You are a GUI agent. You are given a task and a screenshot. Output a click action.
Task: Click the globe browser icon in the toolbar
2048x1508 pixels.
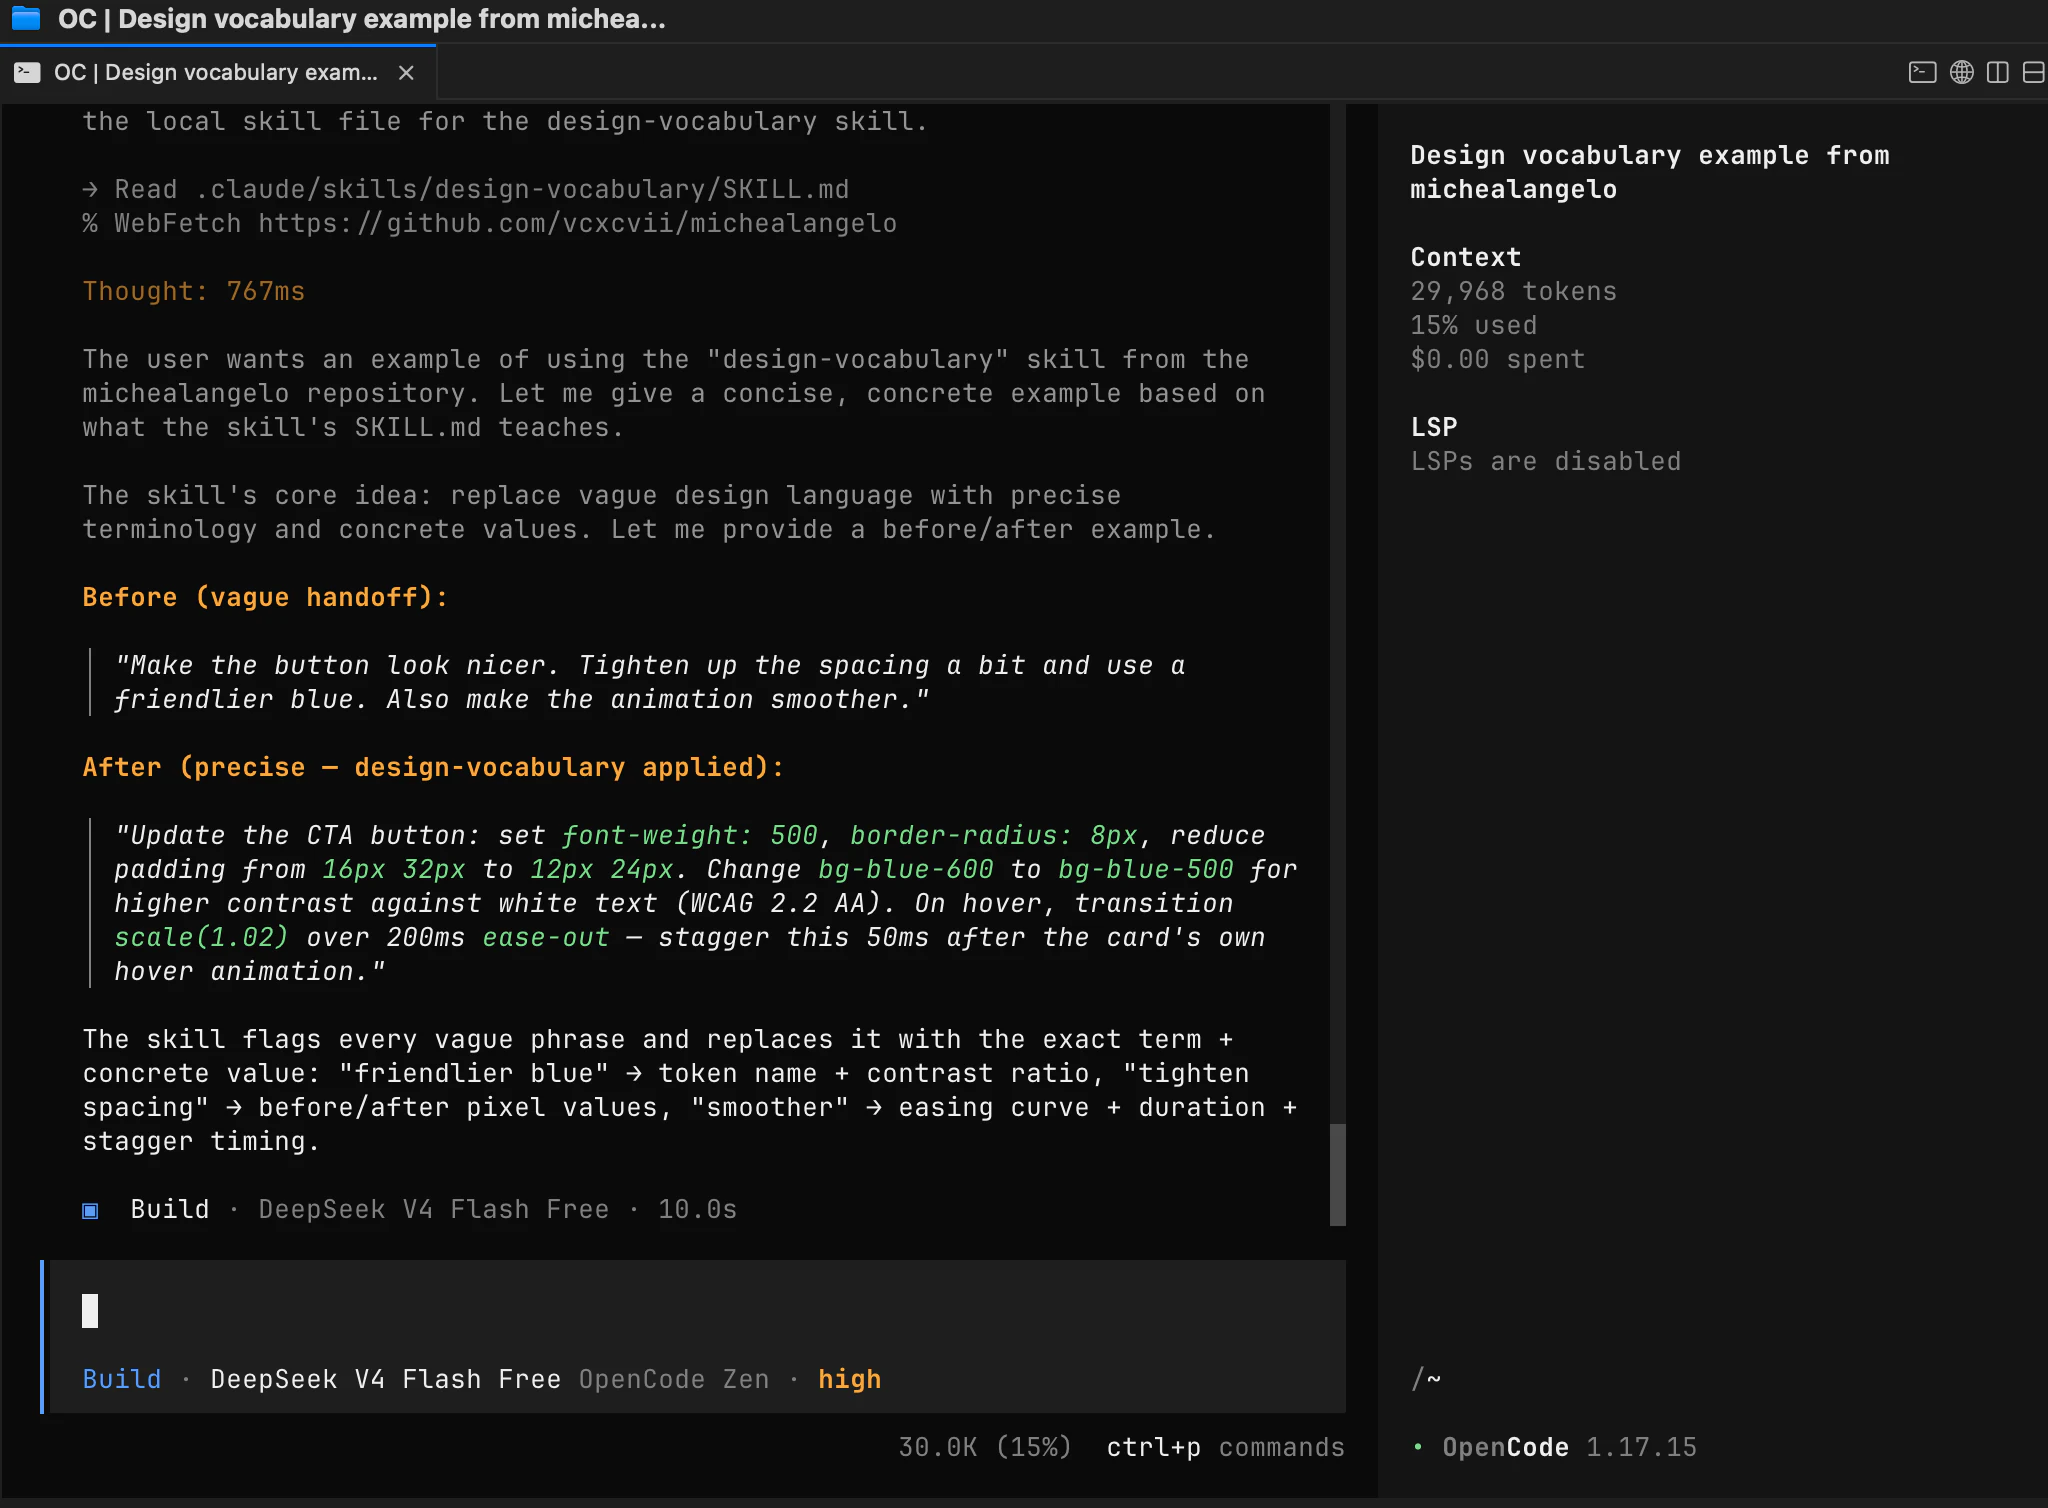click(1962, 72)
